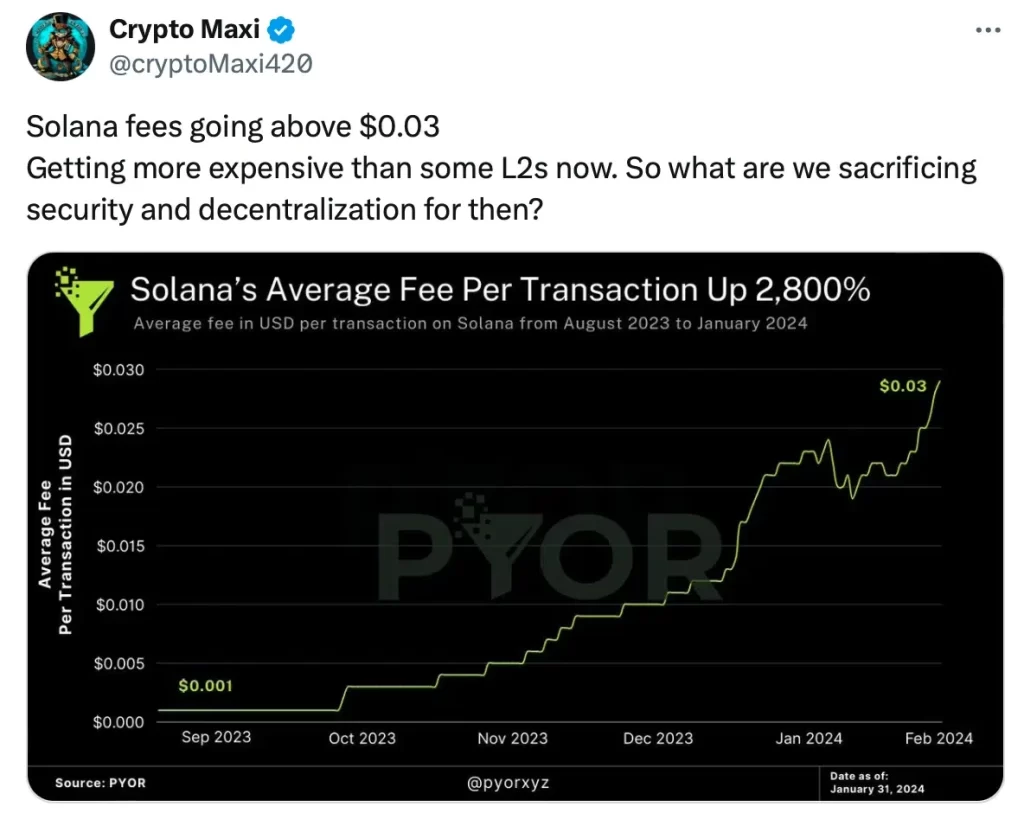Click the Source: PYOR footer text
1024x832 pixels.
click(x=100, y=782)
